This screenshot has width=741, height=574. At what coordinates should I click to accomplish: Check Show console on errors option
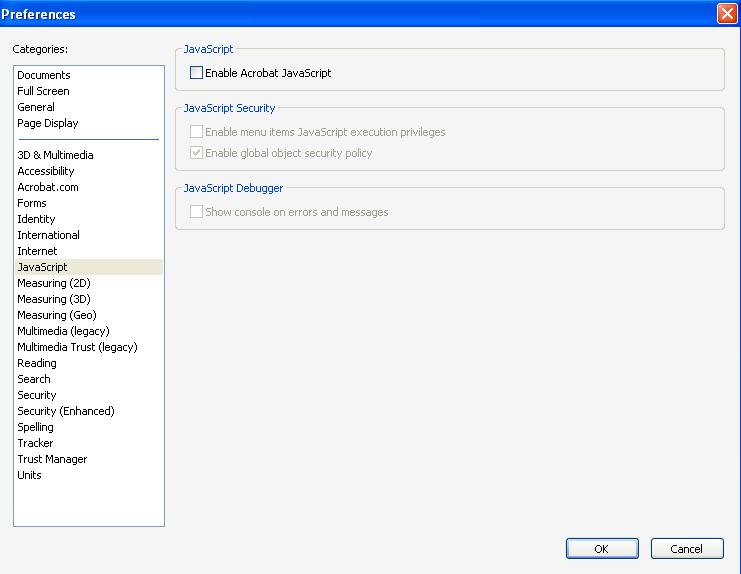196,212
